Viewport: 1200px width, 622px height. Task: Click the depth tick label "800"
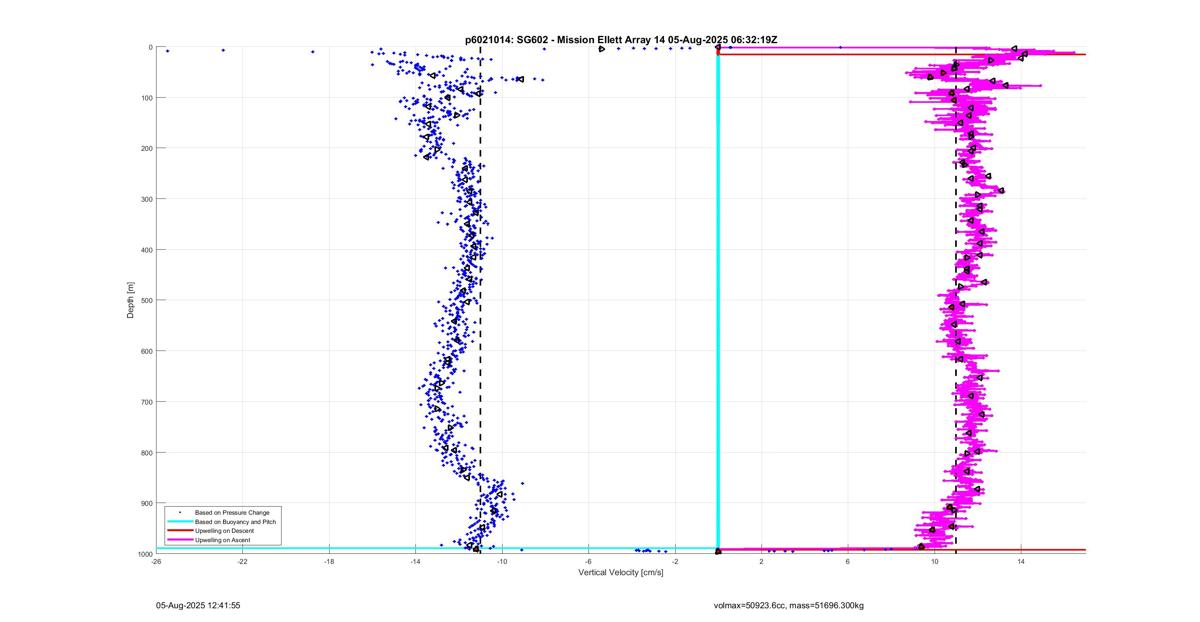[146, 452]
